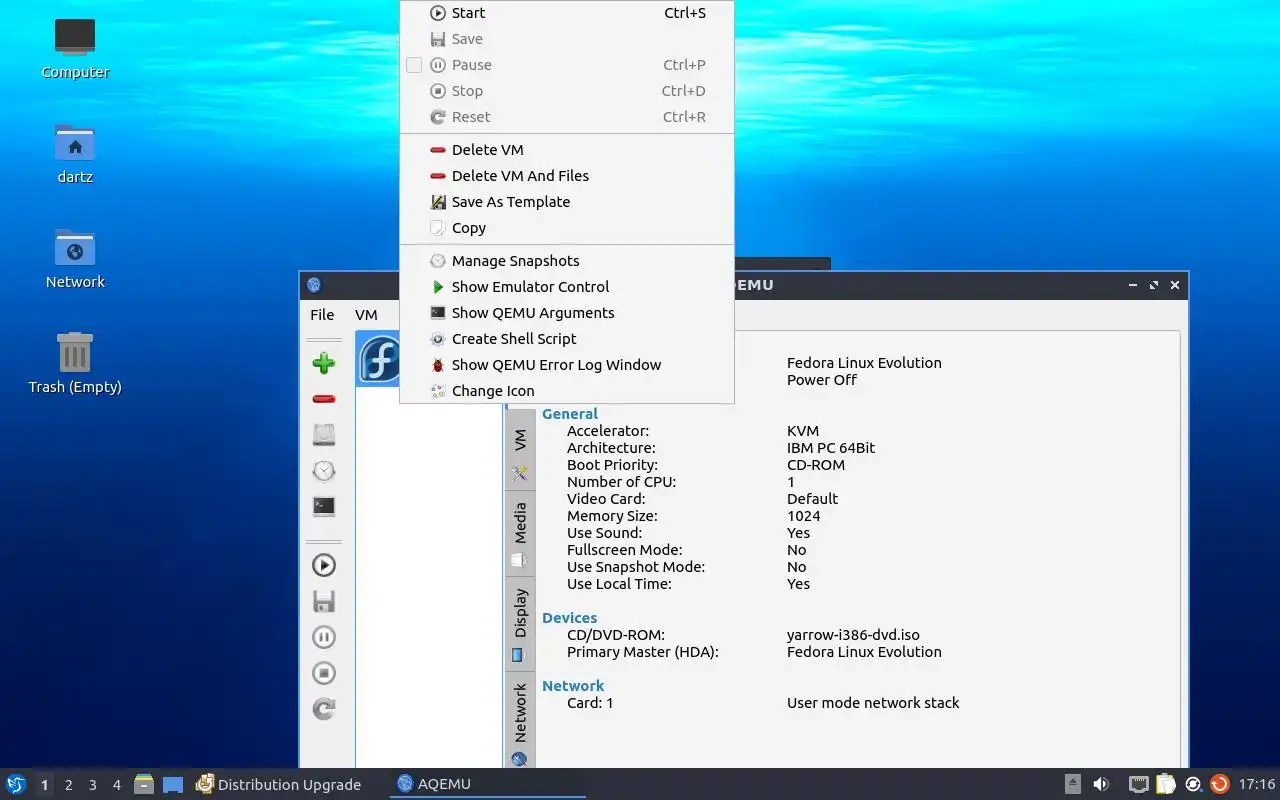Click the Power Off status text
This screenshot has height=800, width=1280.
[822, 380]
